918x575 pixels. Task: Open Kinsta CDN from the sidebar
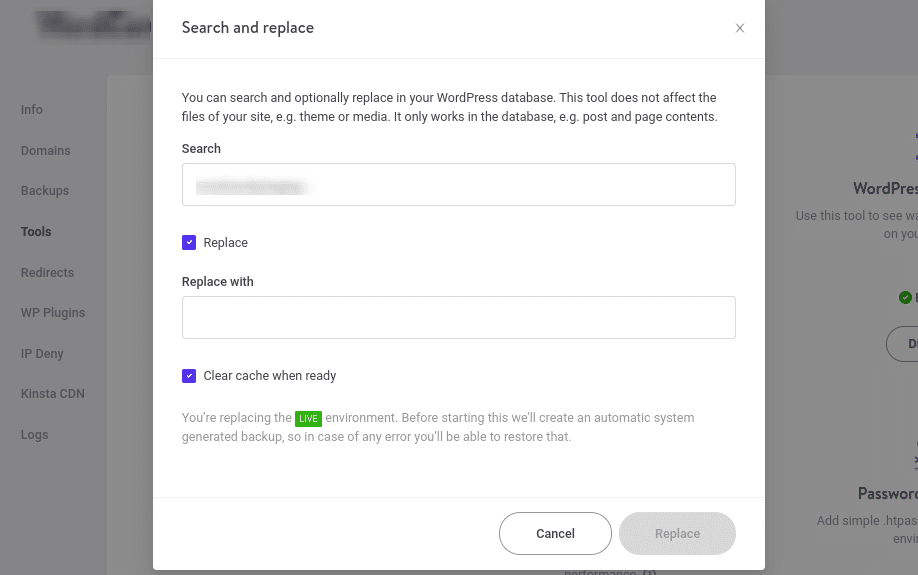point(53,394)
